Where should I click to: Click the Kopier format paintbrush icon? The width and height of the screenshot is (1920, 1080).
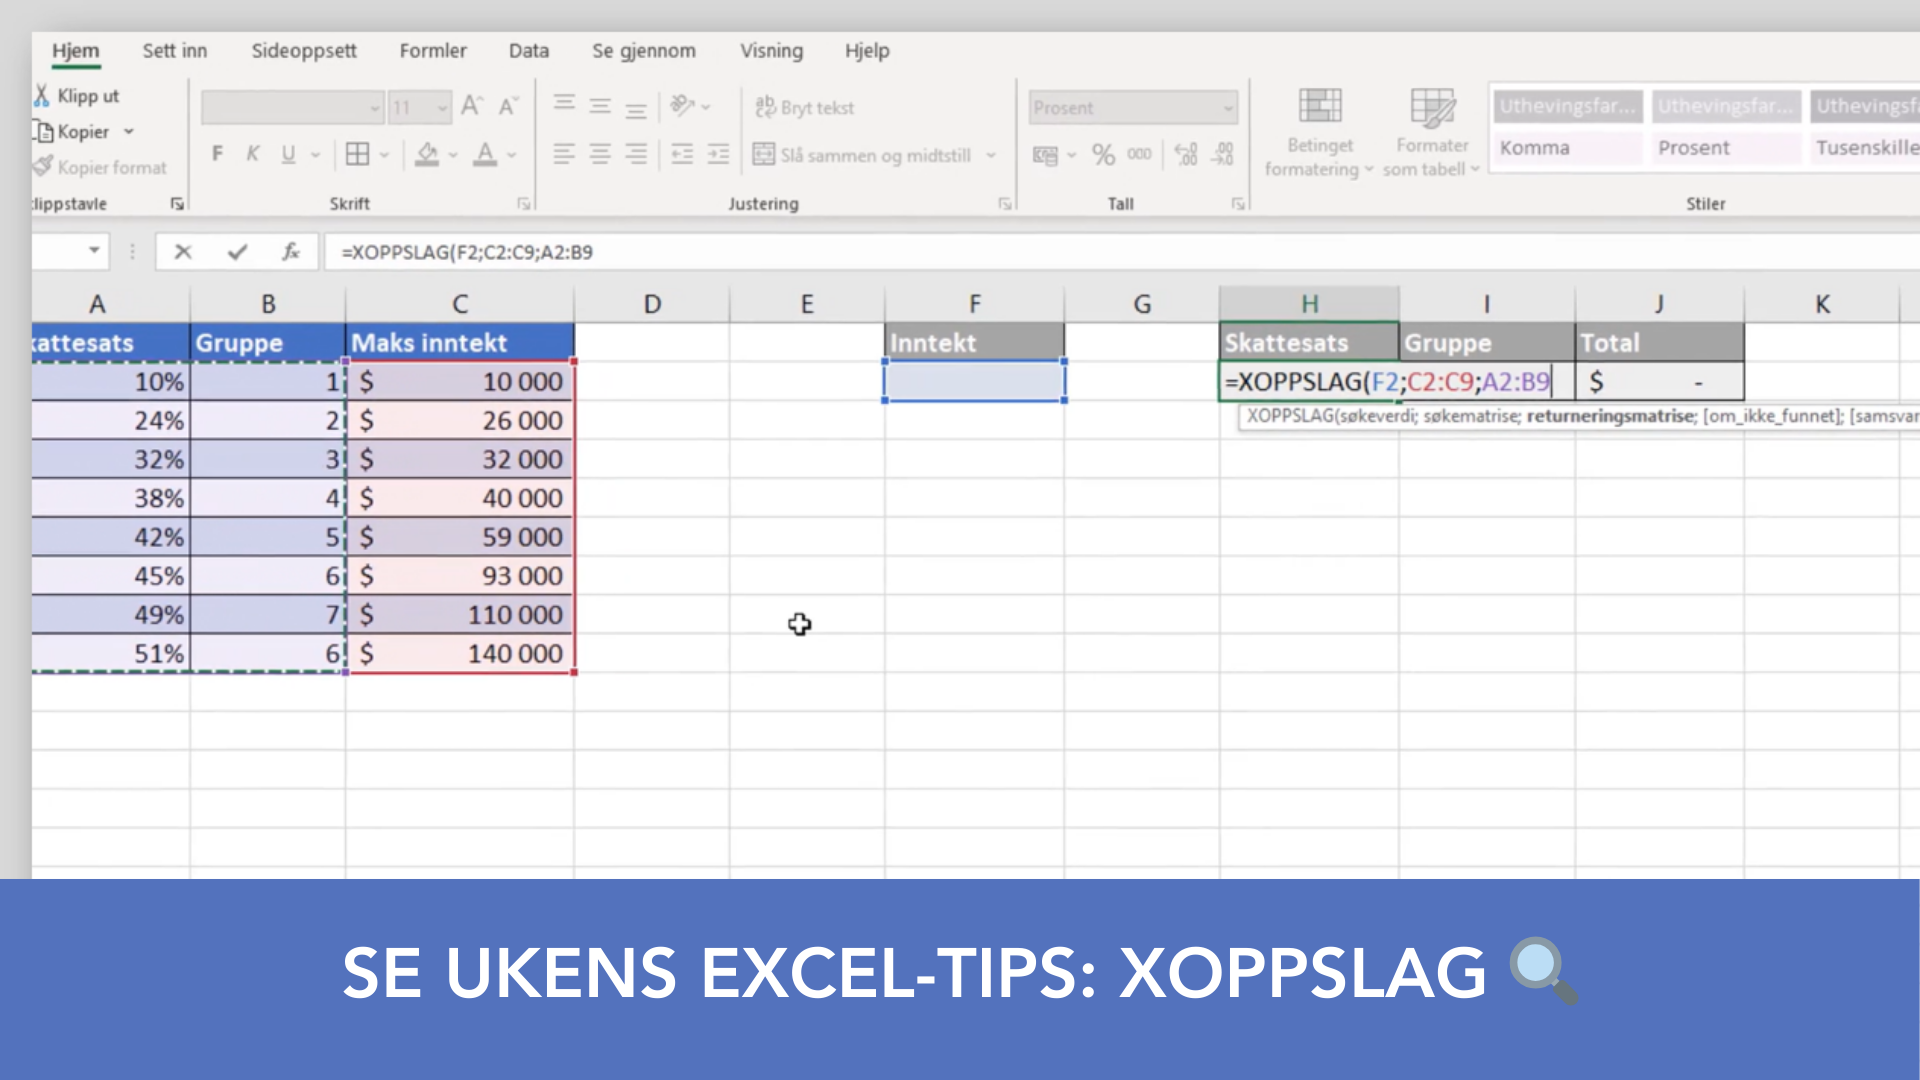[42, 167]
